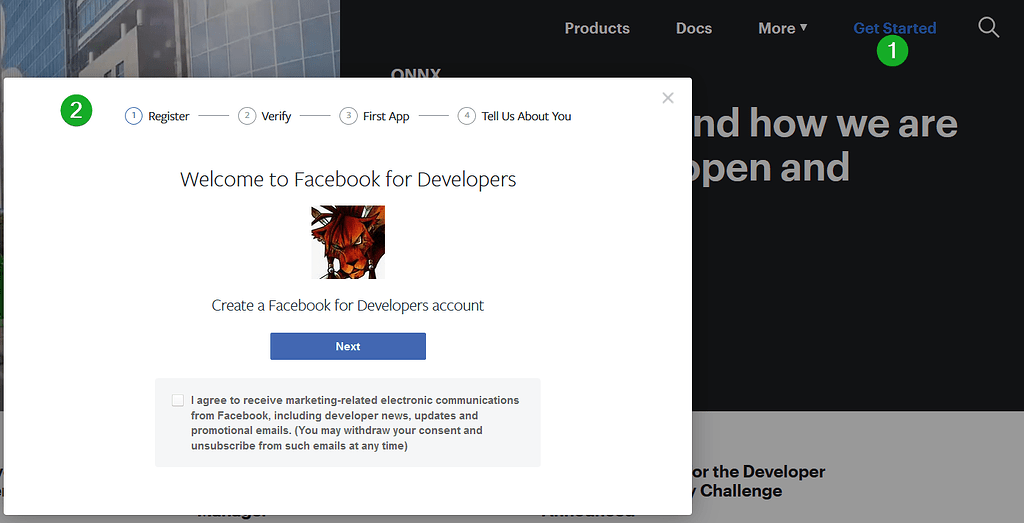Image resolution: width=1024 pixels, height=523 pixels.
Task: Click the Next button
Action: (348, 346)
